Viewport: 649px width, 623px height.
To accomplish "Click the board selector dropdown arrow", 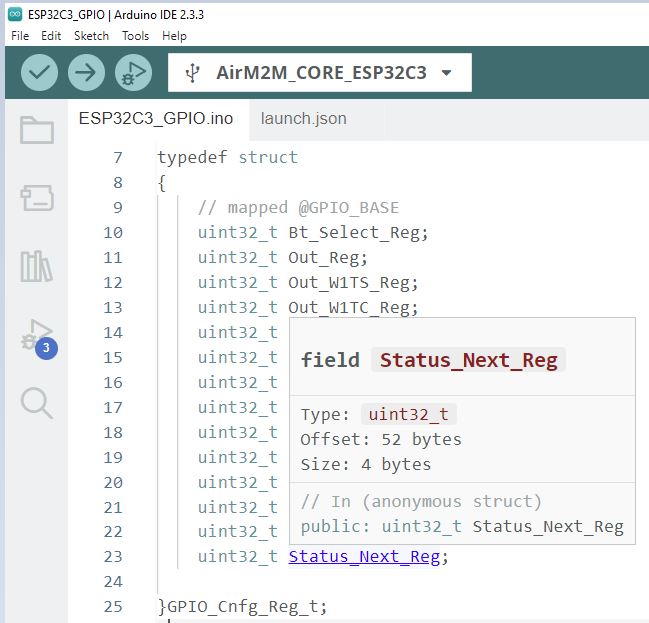I will pyautogui.click(x=446, y=73).
